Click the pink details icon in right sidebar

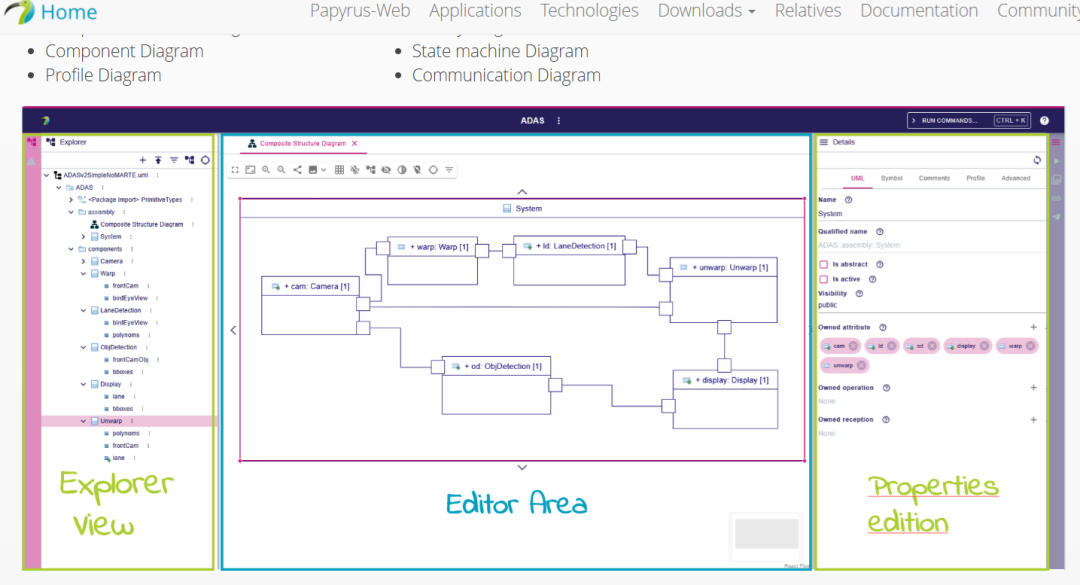1056,142
